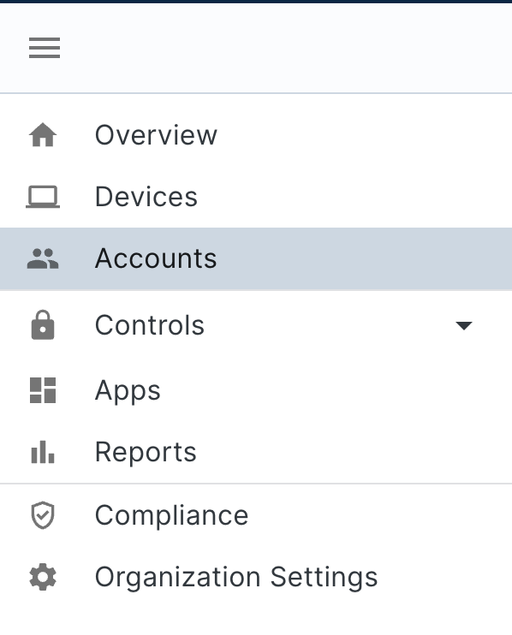Click the Accounts people icon

(x=43, y=259)
